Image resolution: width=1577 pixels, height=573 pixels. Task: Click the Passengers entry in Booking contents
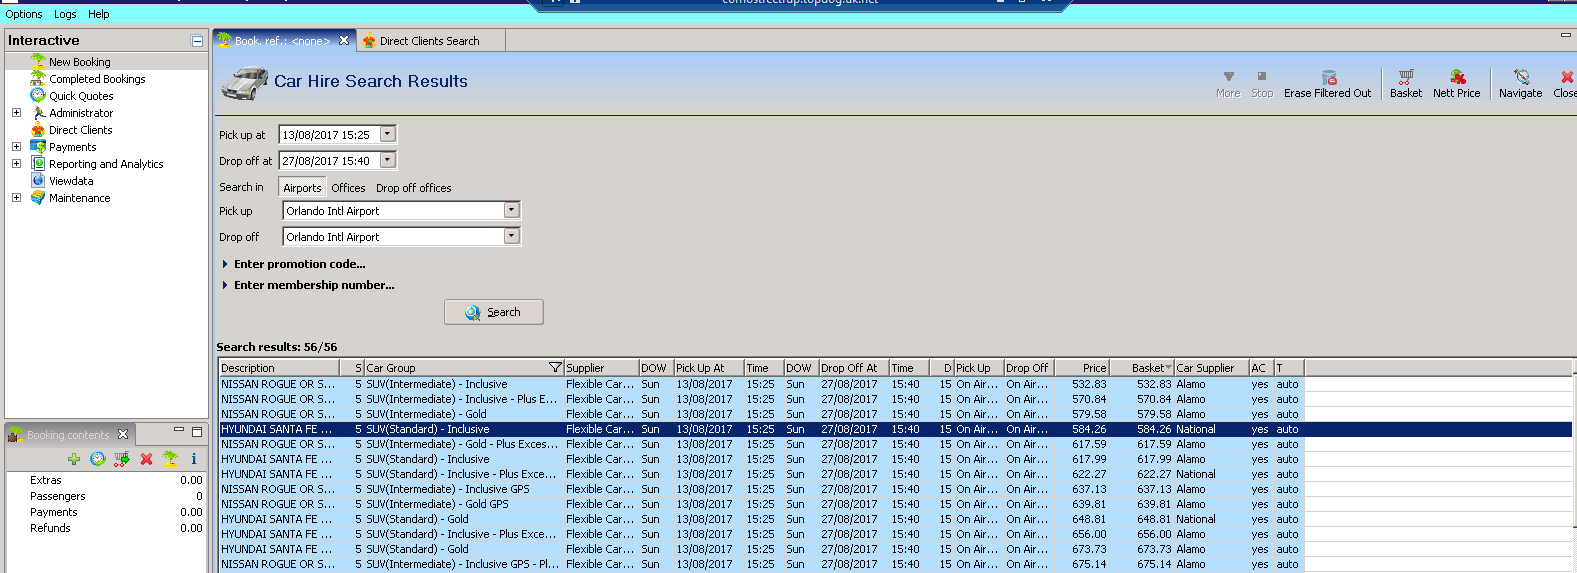[57, 496]
